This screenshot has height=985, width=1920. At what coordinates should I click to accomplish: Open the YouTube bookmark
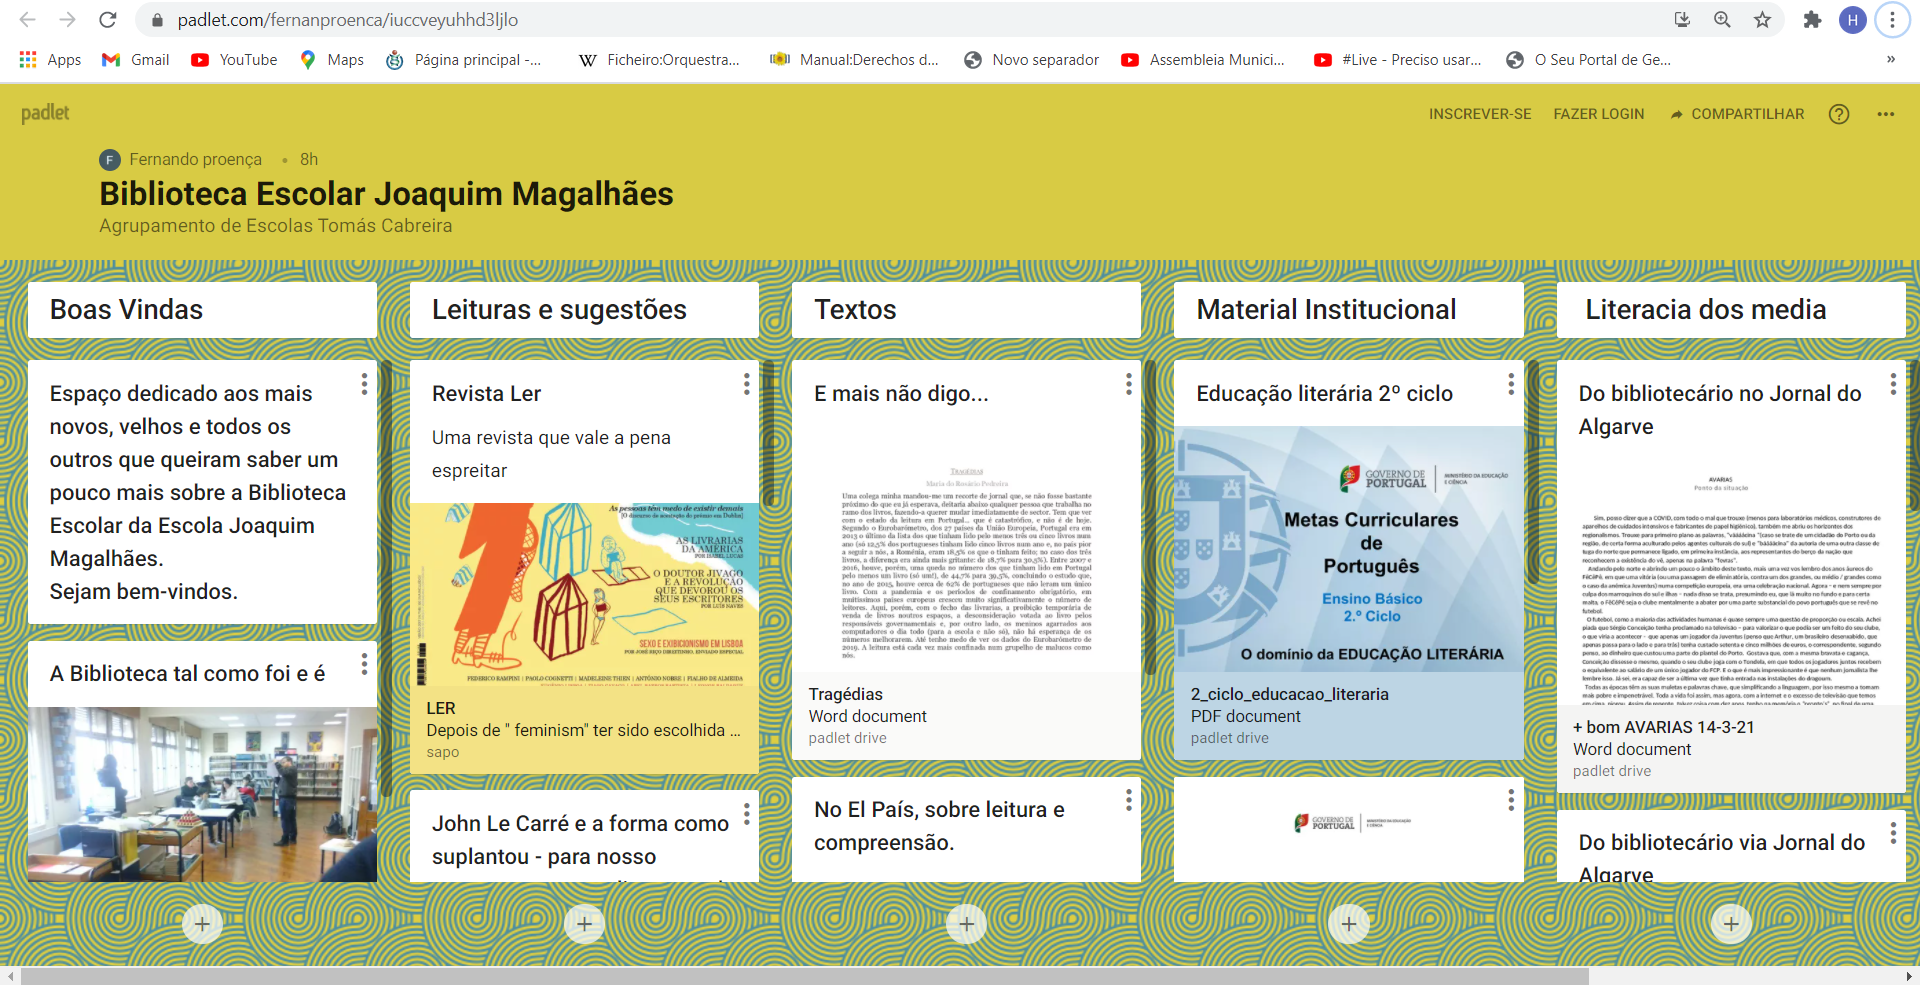click(235, 60)
